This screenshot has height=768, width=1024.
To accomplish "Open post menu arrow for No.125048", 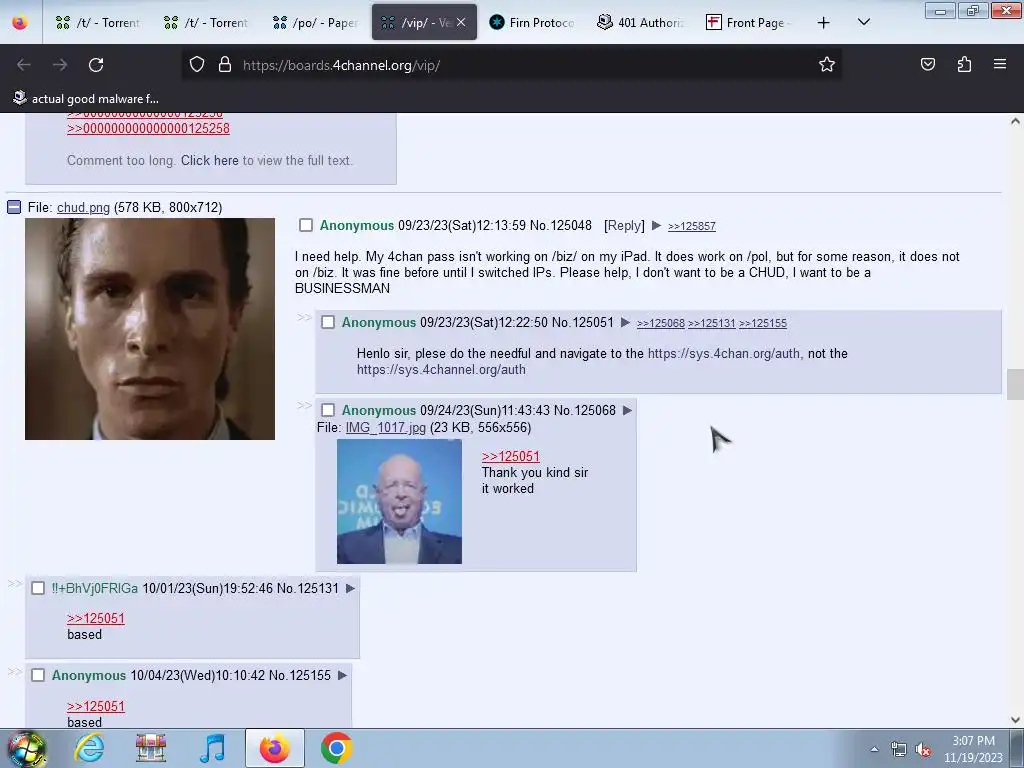I will 656,225.
